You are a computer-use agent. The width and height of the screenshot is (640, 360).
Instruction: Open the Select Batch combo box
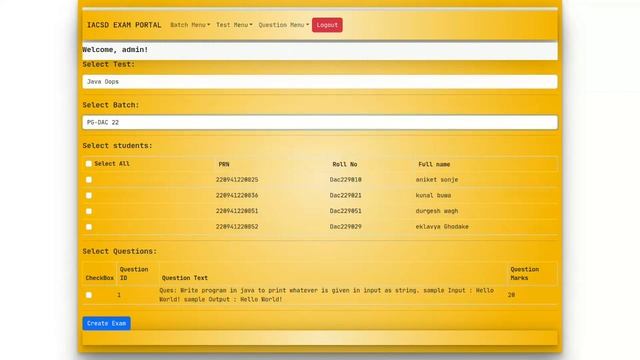pyautogui.click(x=320, y=122)
